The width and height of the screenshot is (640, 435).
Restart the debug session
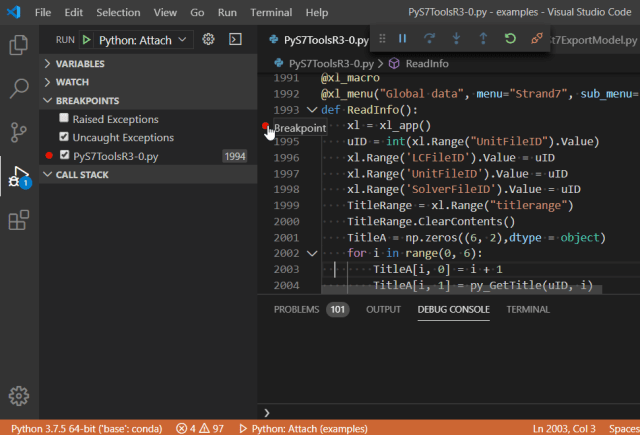pos(510,39)
